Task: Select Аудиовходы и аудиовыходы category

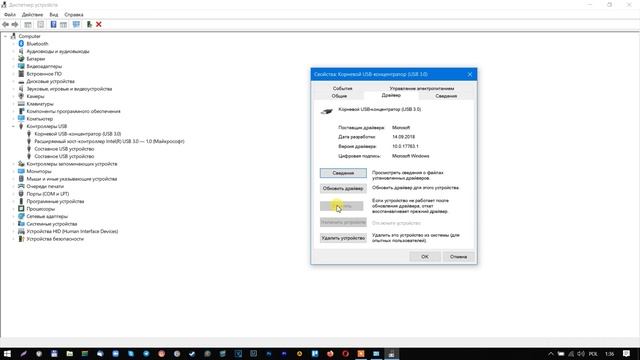Action: pyautogui.click(x=58, y=51)
